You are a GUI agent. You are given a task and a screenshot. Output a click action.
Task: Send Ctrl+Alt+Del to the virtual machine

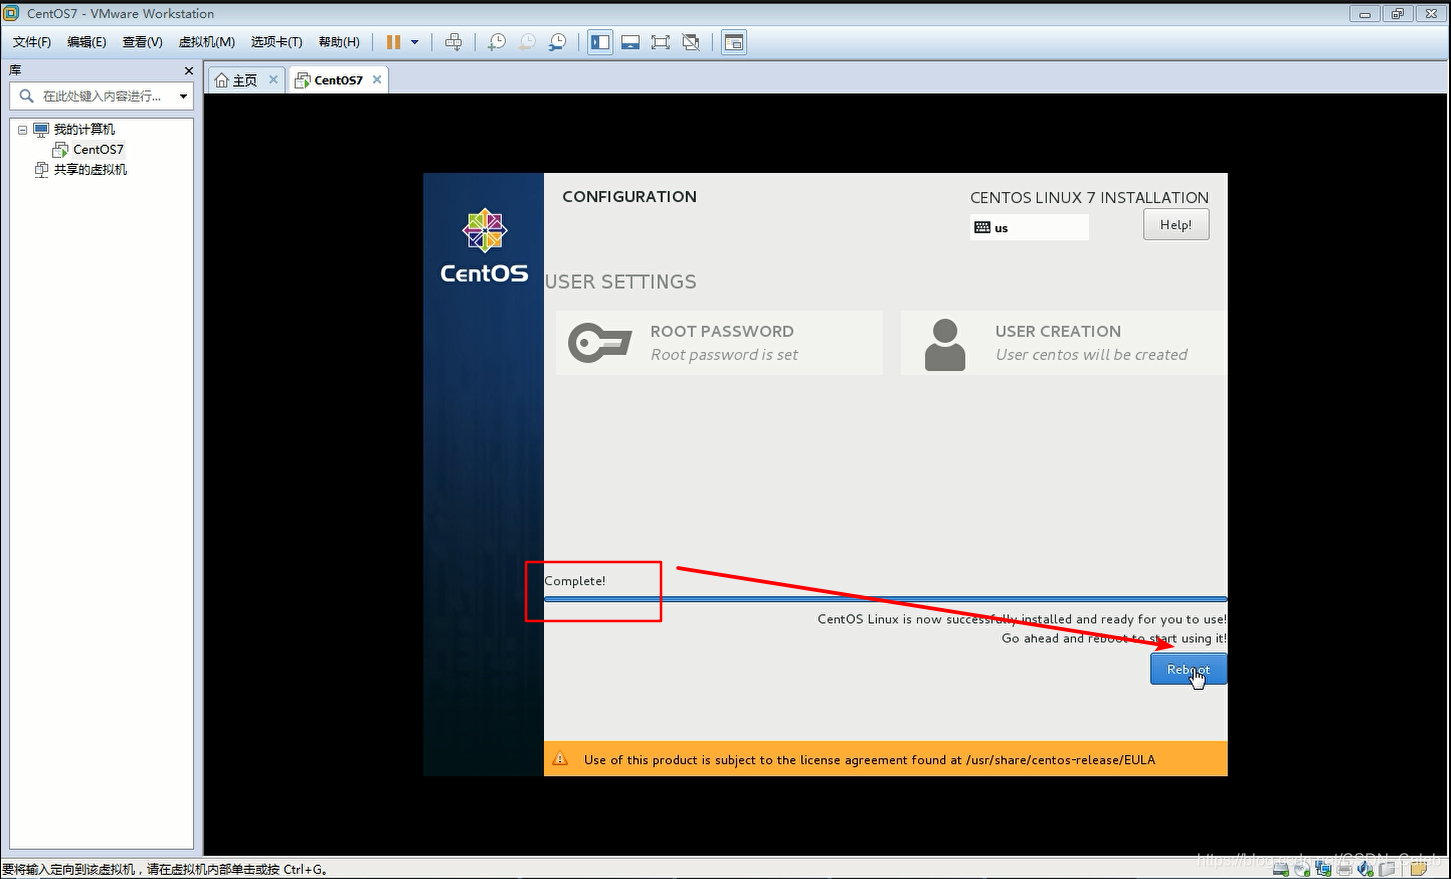point(453,42)
